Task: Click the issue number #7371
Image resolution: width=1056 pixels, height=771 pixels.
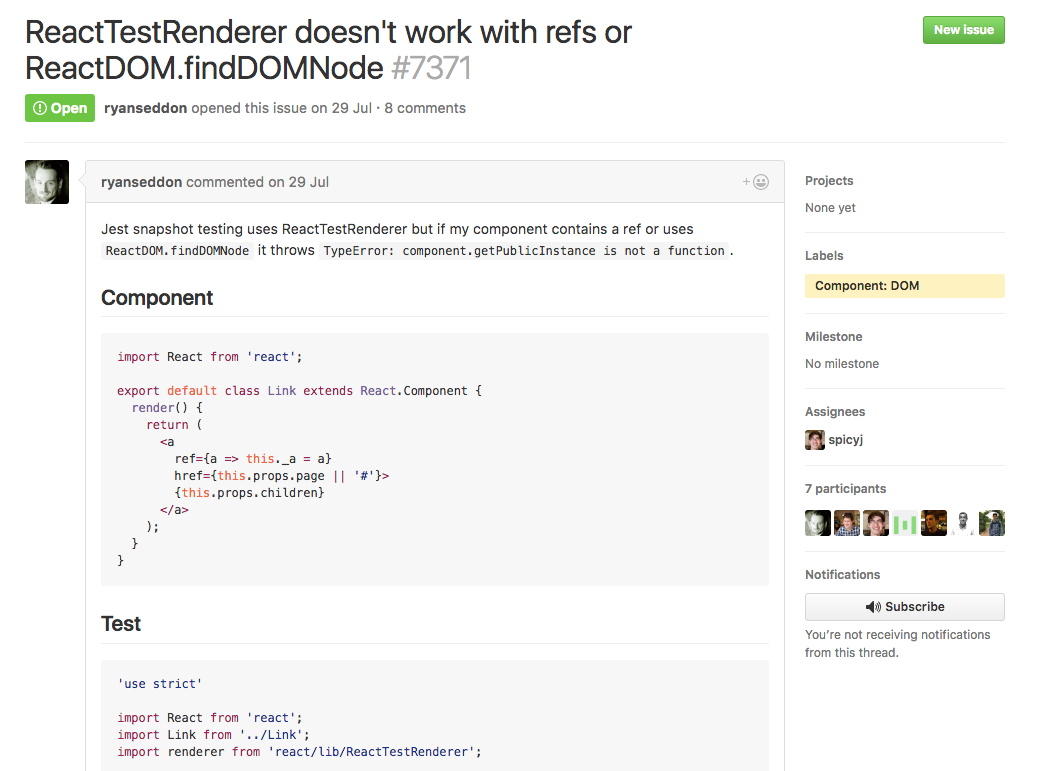Action: (430, 68)
